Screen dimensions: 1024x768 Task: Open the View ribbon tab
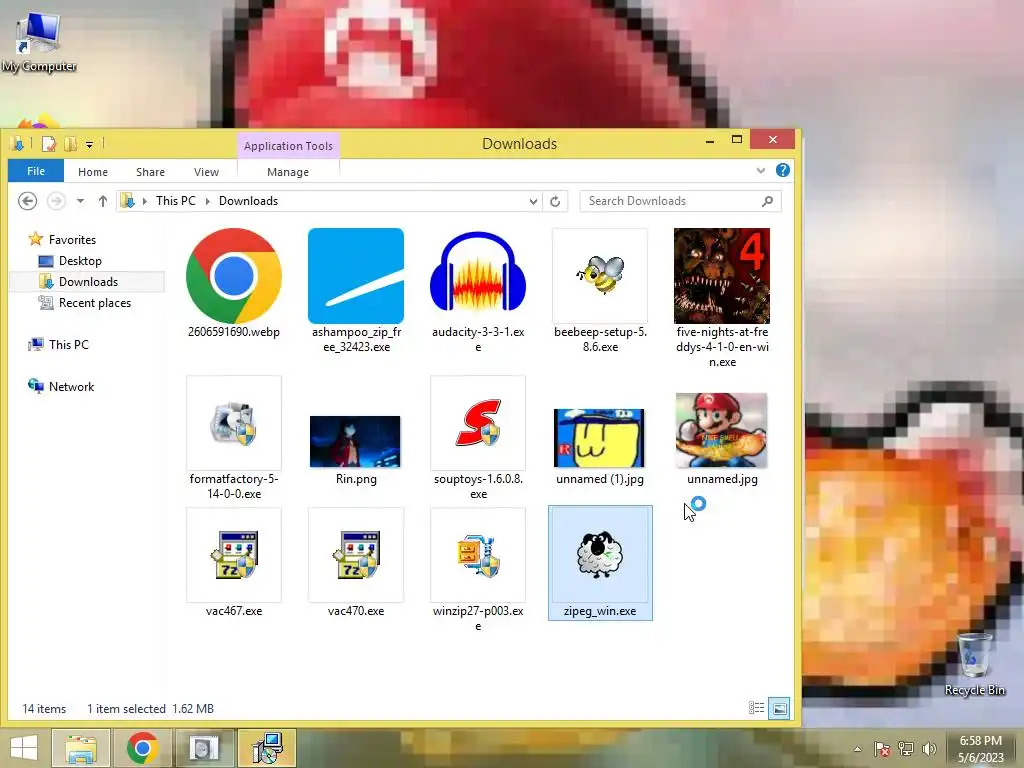click(206, 172)
